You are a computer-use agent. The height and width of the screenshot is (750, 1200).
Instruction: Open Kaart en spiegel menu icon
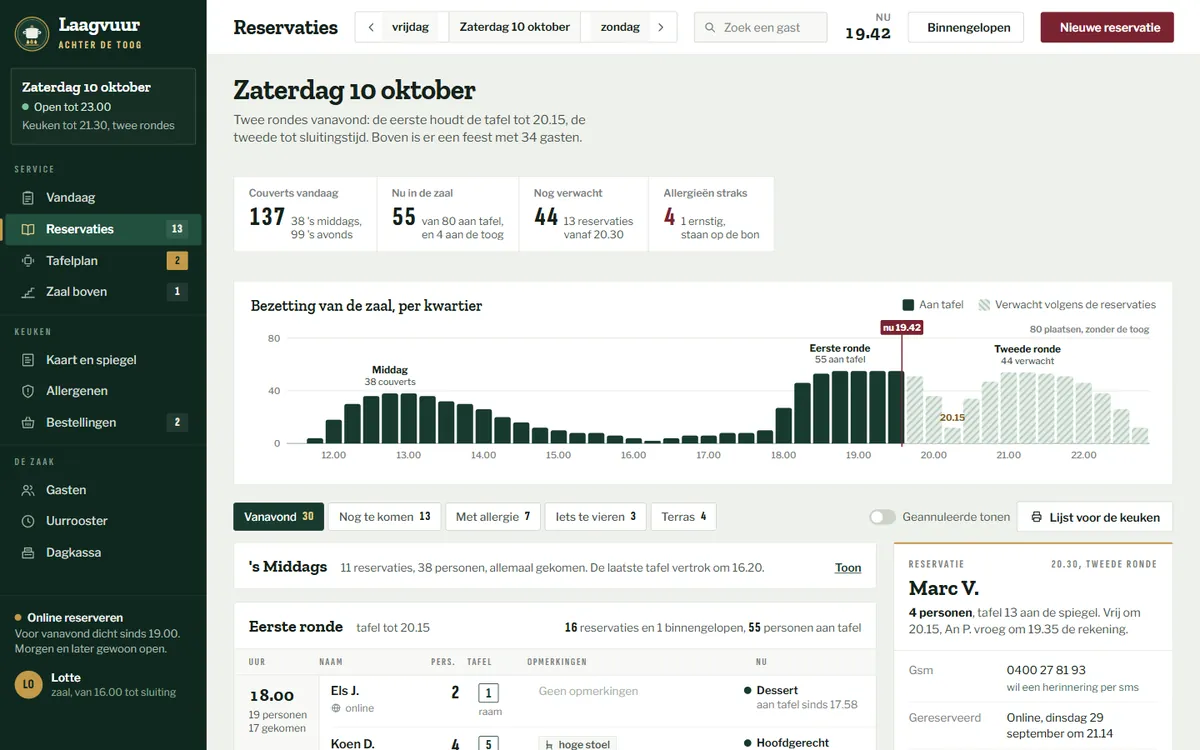(x=28, y=360)
